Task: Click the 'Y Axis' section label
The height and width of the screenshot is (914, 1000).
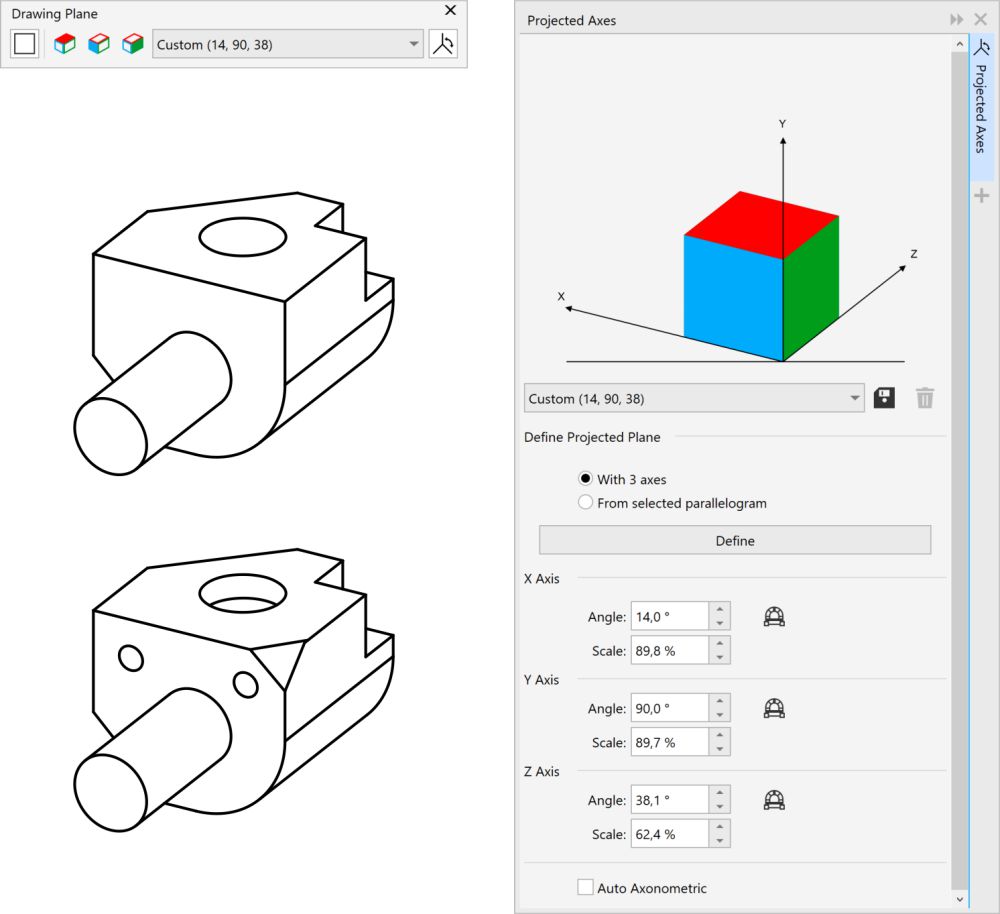Action: click(x=541, y=679)
